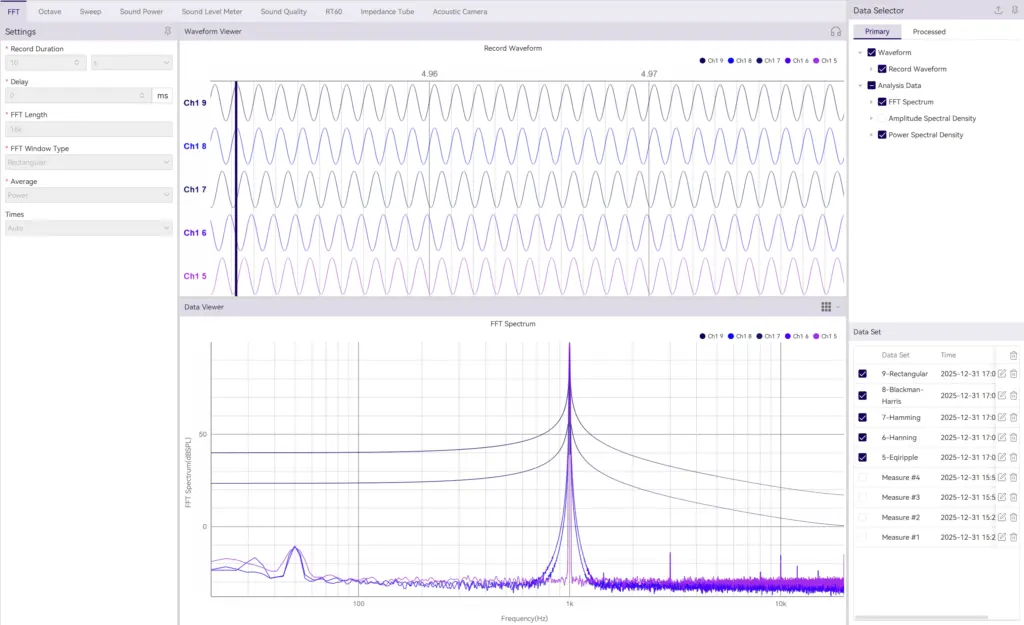Open the FFT Window Type dropdown

[x=89, y=162]
